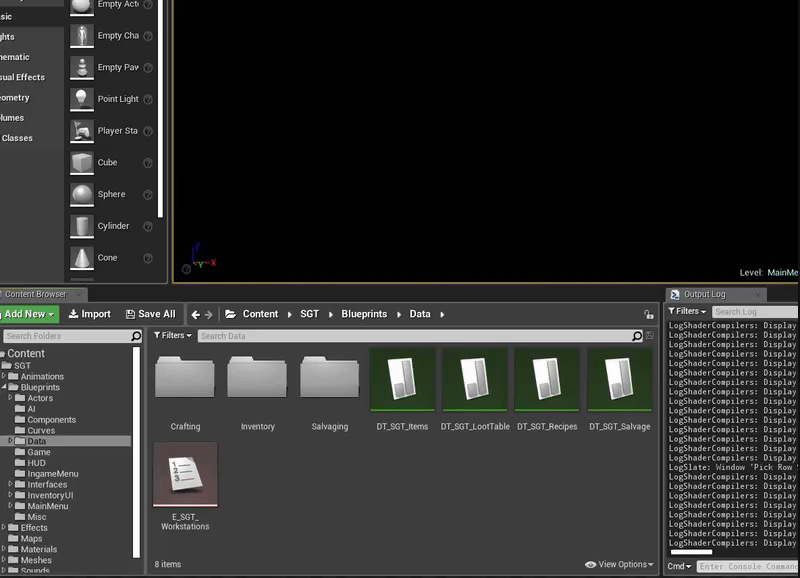Expand the Add New dropdown
The height and width of the screenshot is (578, 800).
tap(28, 314)
